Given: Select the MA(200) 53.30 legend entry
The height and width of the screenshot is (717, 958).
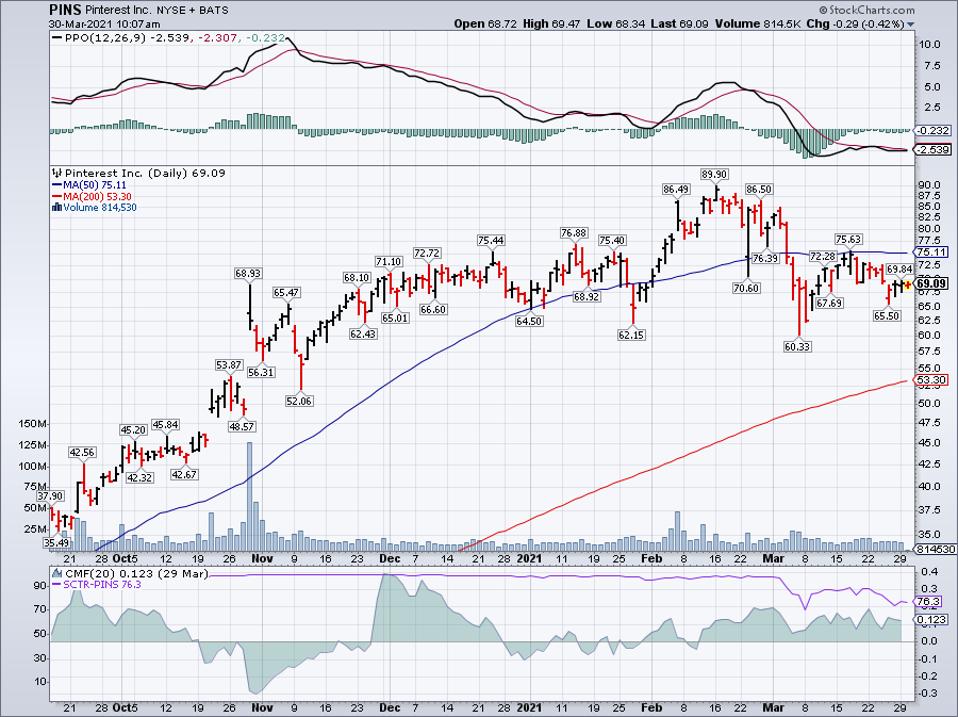Looking at the screenshot, I should coord(97,197).
